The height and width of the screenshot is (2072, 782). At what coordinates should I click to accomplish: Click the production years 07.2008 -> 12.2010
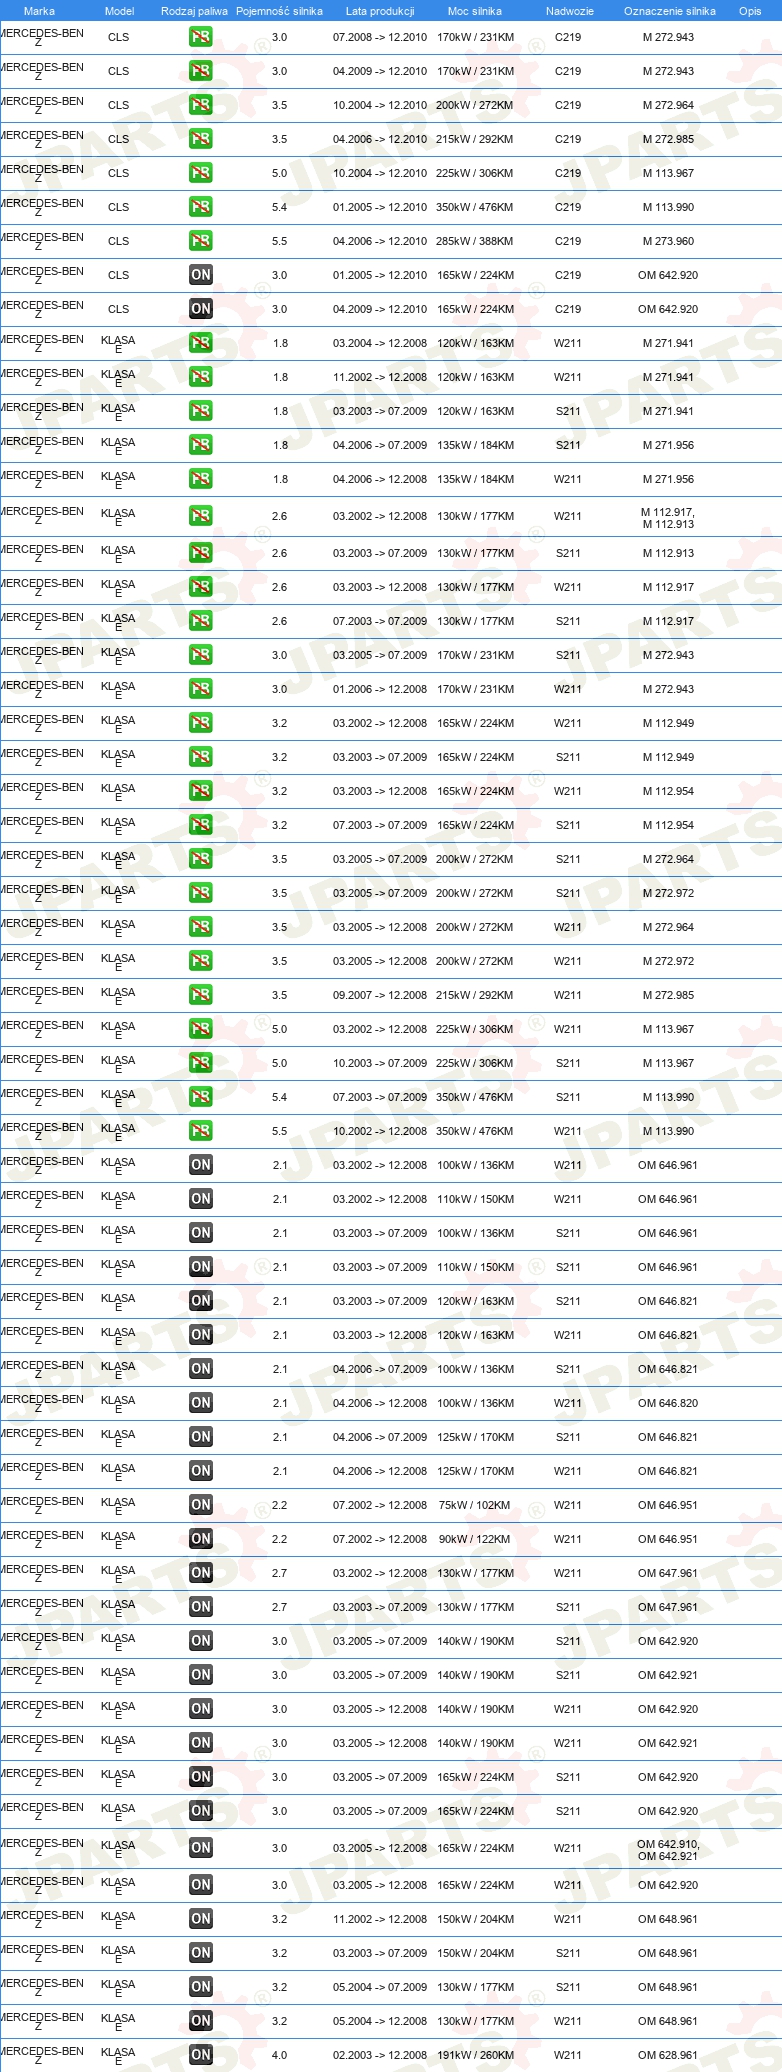click(380, 37)
